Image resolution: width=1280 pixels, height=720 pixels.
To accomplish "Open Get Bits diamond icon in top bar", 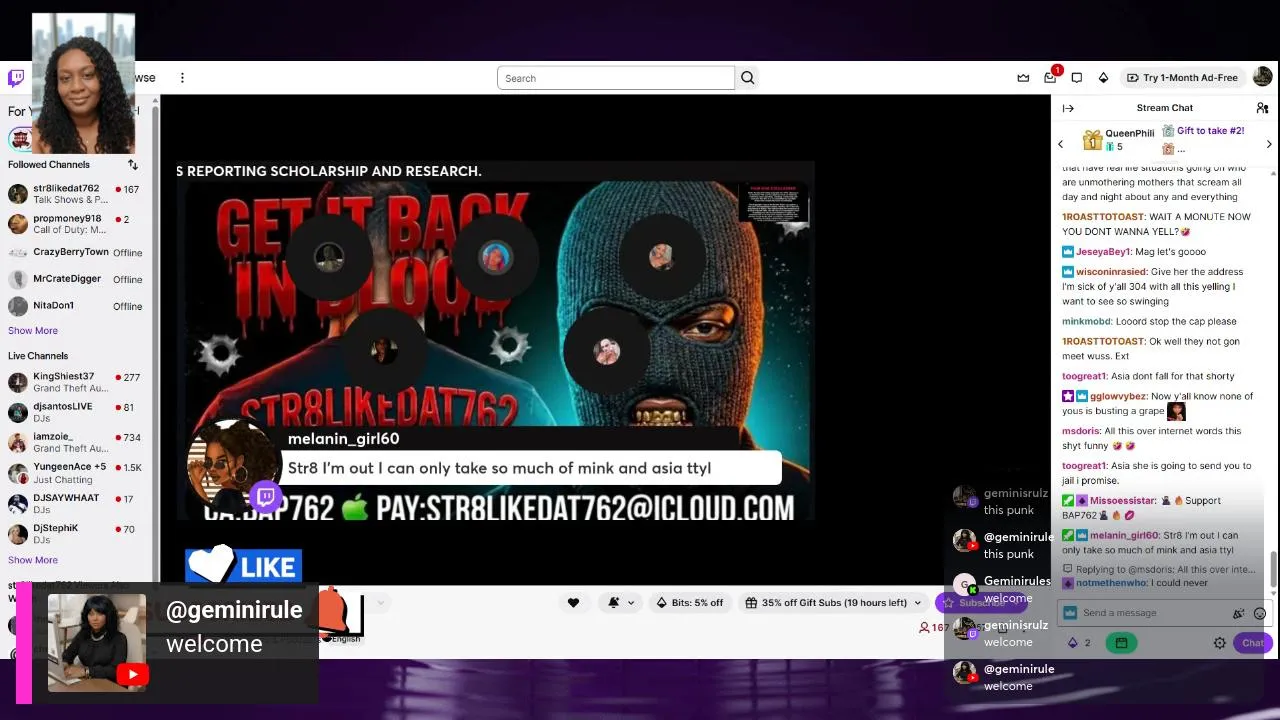I will tap(1103, 78).
